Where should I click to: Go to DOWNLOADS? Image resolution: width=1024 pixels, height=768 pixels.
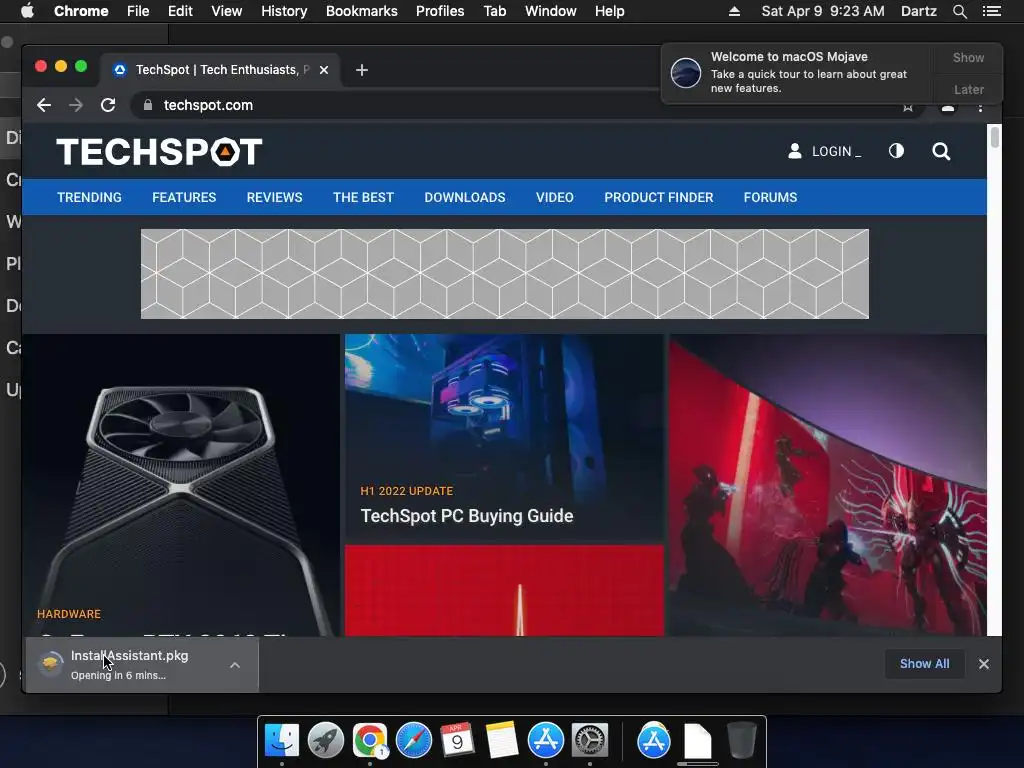coord(465,197)
